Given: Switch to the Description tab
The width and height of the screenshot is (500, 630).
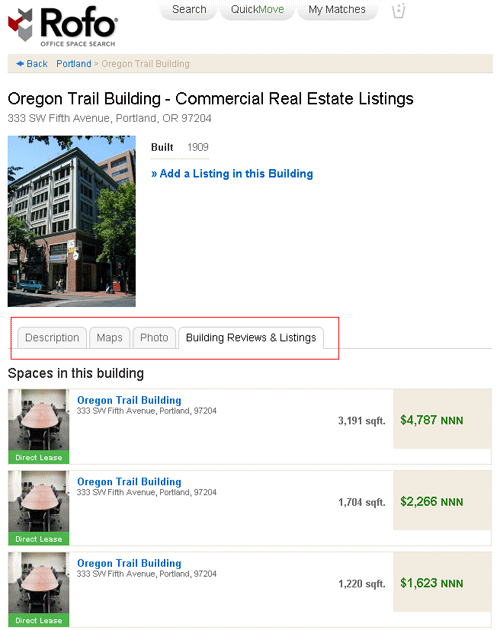Looking at the screenshot, I should pos(52,338).
